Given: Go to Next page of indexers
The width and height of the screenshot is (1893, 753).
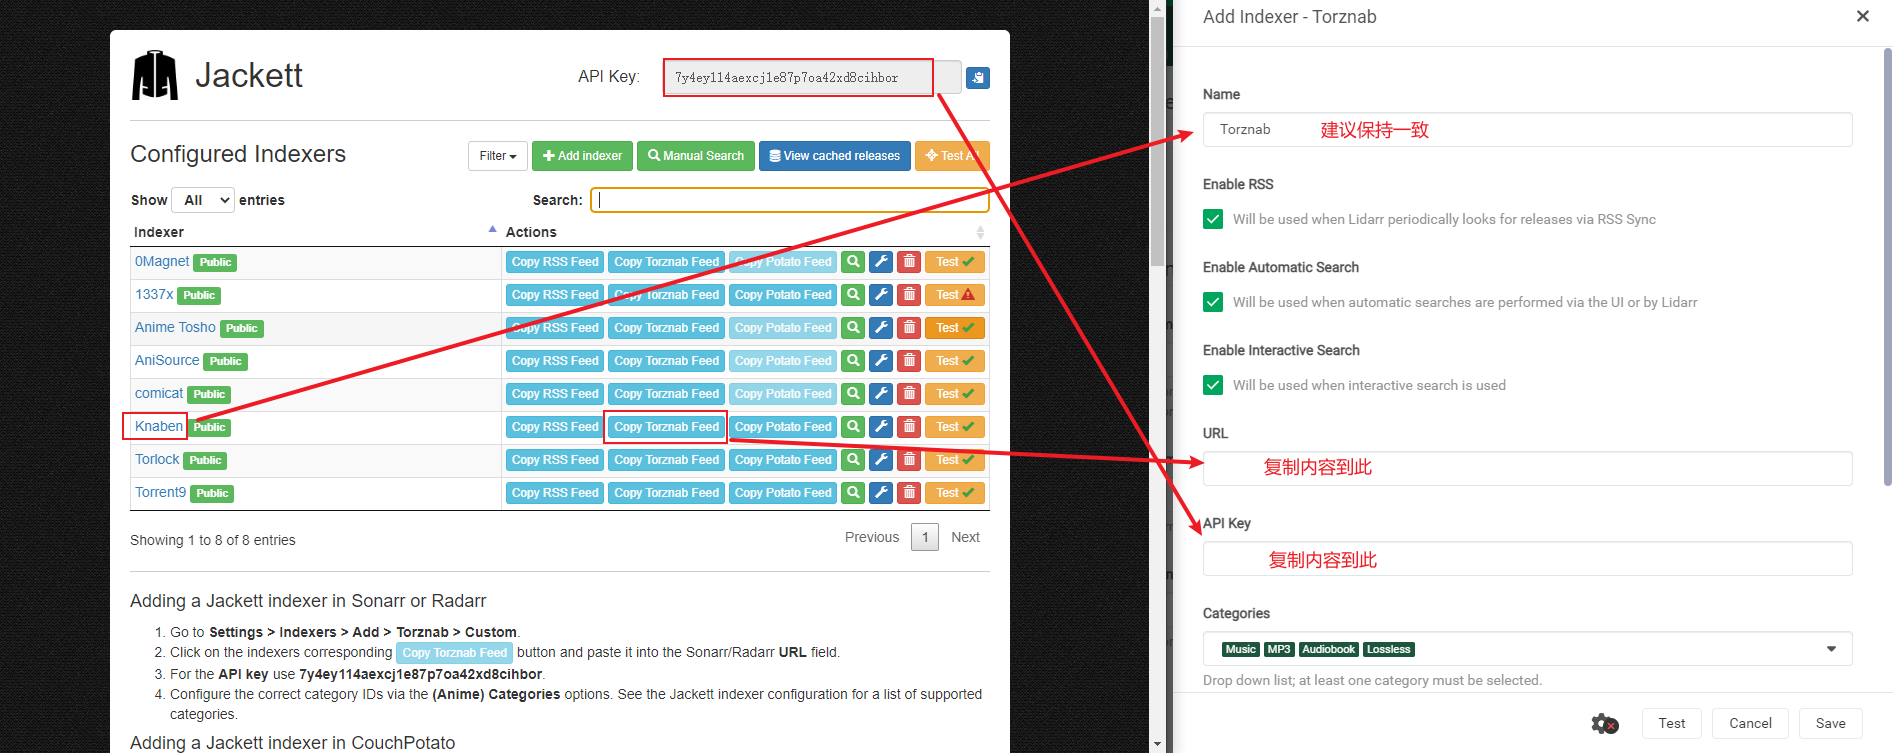Looking at the screenshot, I should (965, 537).
